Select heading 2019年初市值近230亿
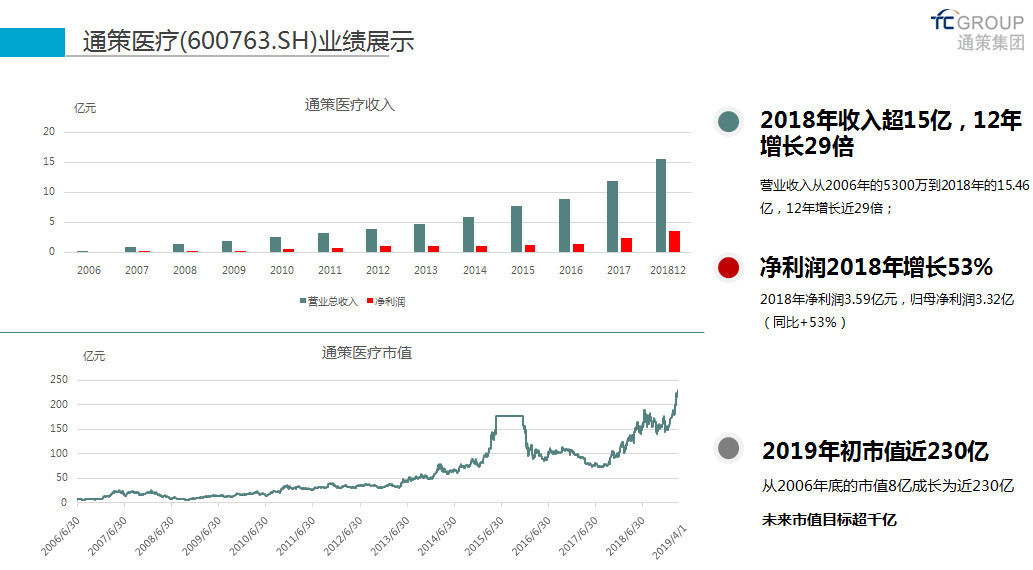This screenshot has height=570, width=1033. tap(876, 451)
